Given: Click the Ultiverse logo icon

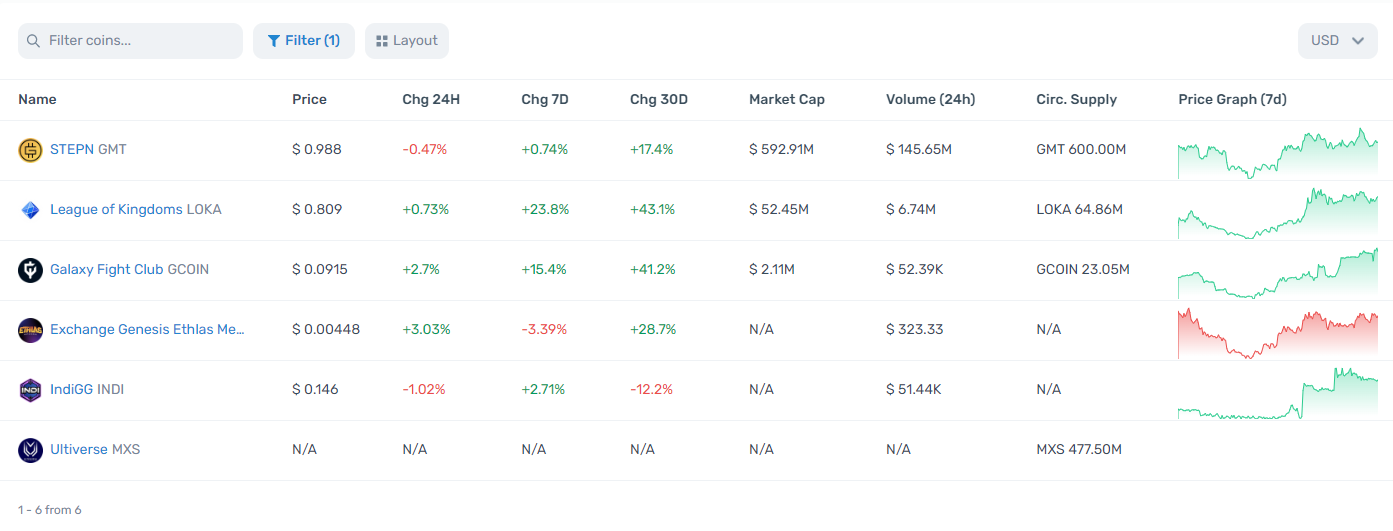Looking at the screenshot, I should point(30,450).
